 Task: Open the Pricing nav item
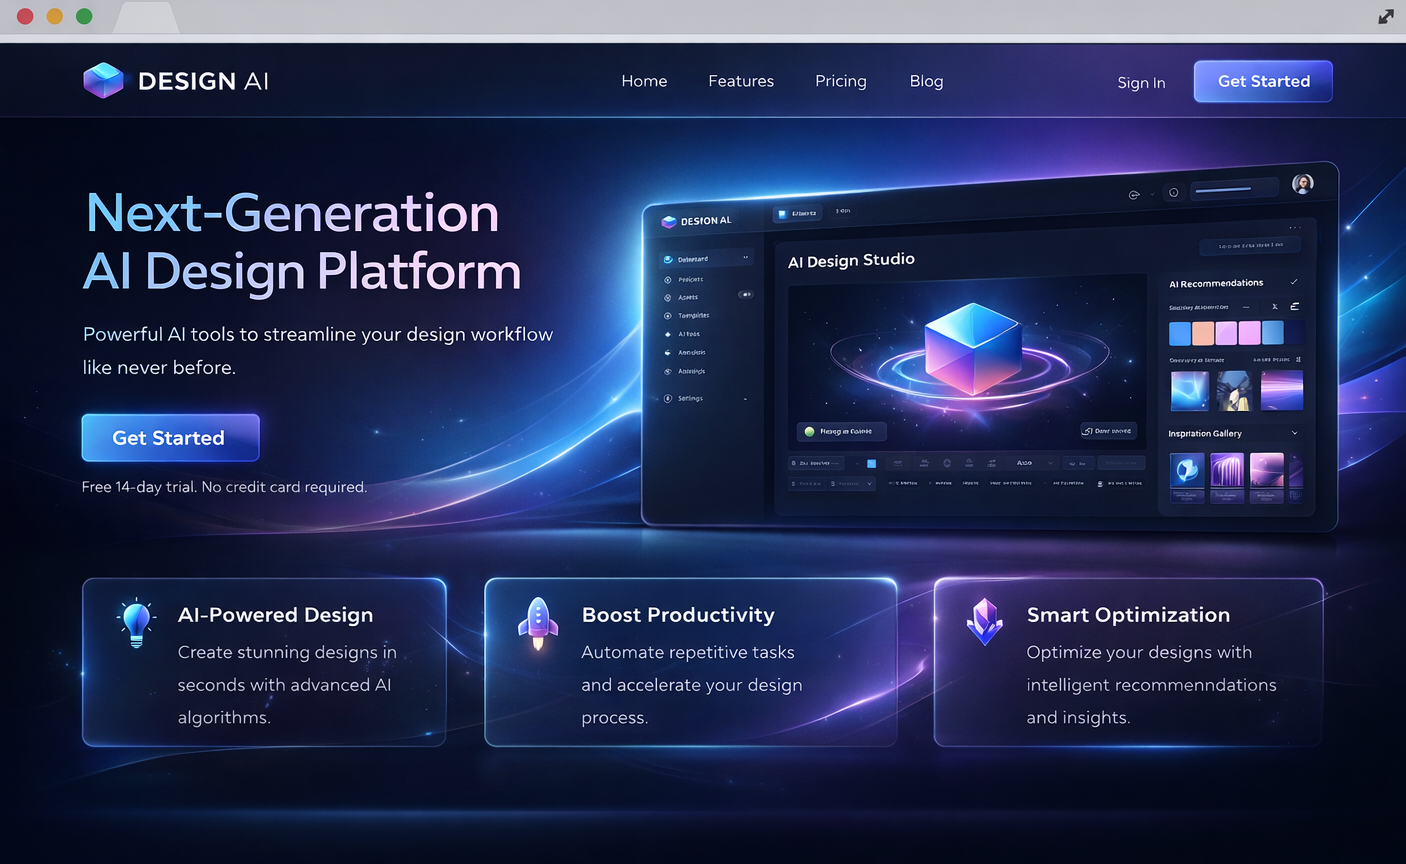(x=841, y=81)
